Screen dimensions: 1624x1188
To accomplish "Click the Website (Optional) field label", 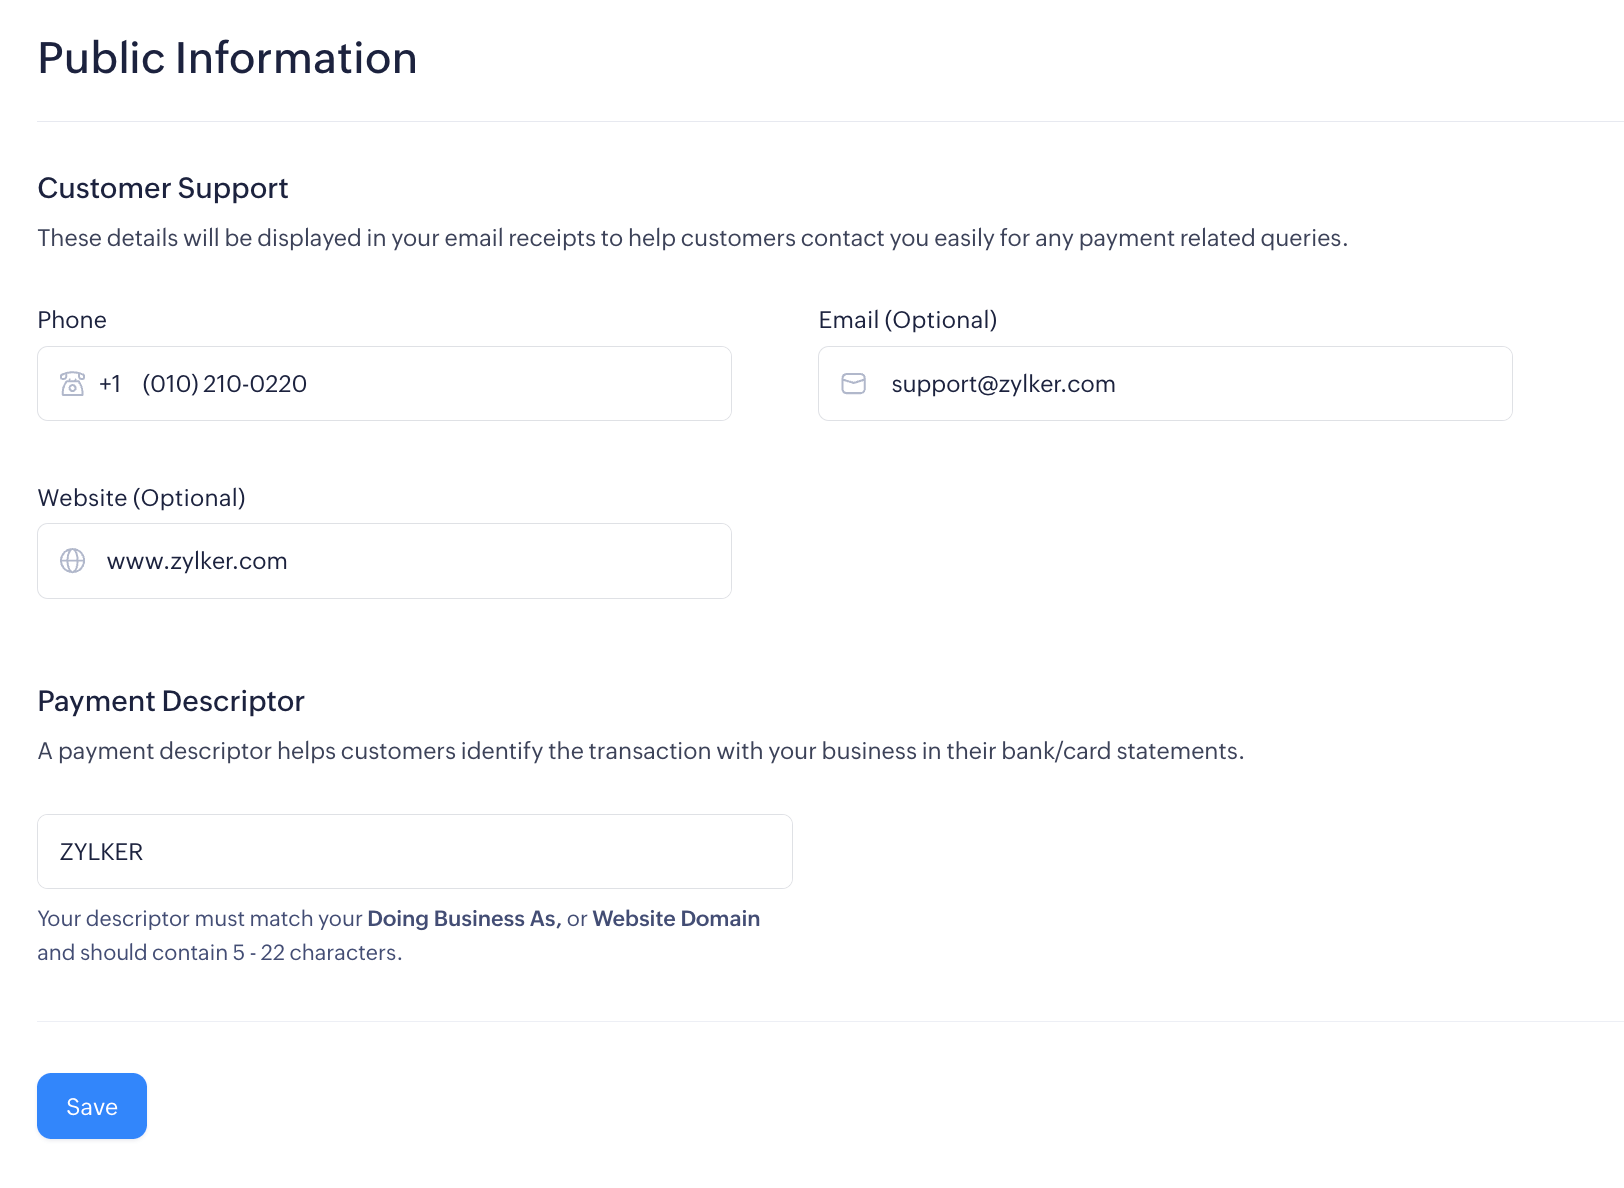I will pos(141,498).
